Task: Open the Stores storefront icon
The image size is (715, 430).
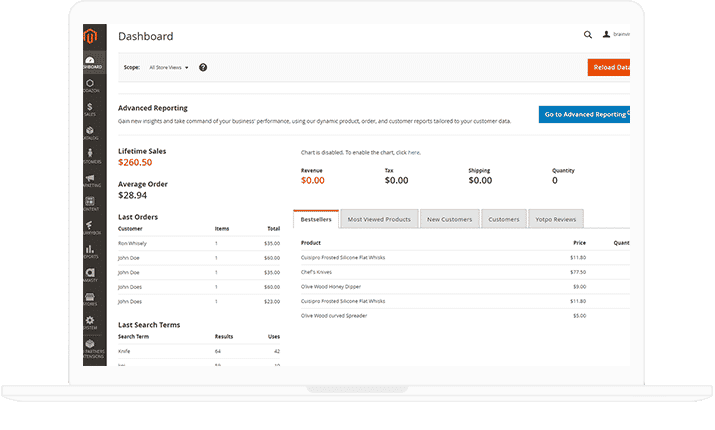Action: point(90,295)
